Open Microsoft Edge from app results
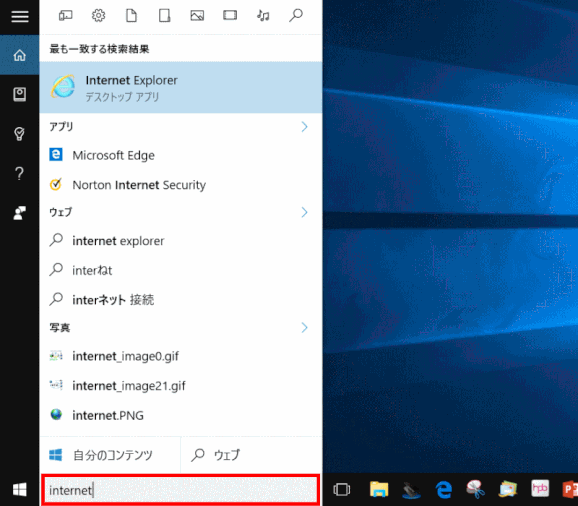 pos(181,155)
